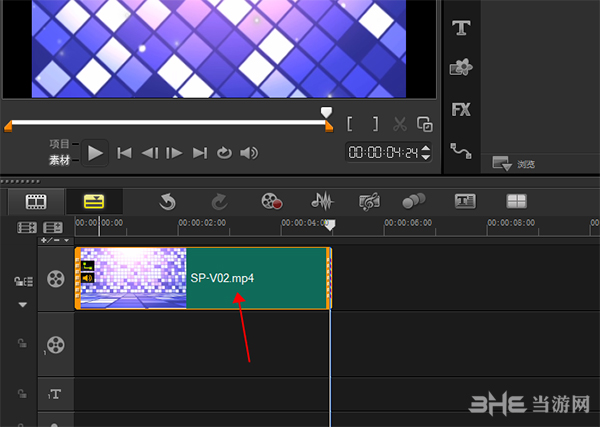Decrease the timecode value
Image resolution: width=600 pixels, height=427 pixels.
(x=426, y=157)
